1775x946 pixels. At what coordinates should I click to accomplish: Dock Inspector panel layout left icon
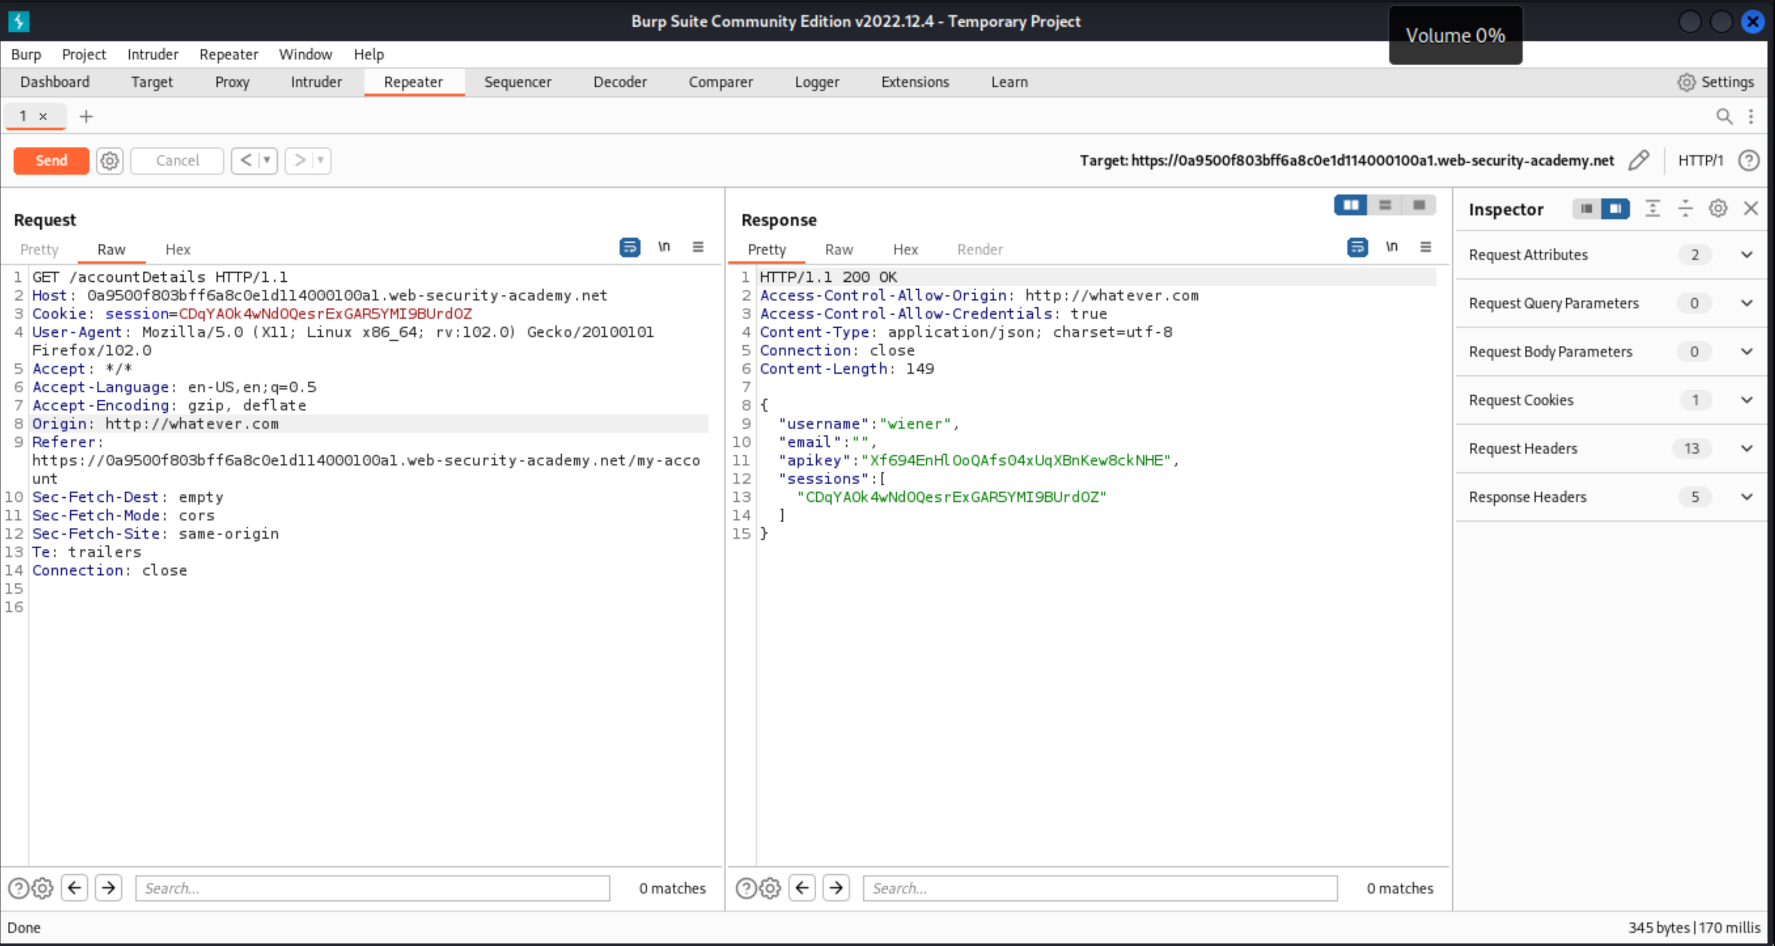(1586, 208)
